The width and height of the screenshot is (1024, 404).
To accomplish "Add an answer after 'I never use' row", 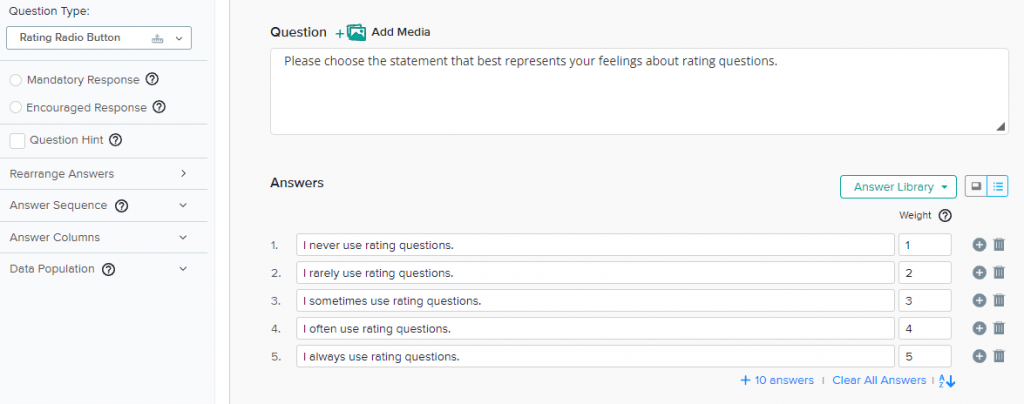I will click(978, 245).
